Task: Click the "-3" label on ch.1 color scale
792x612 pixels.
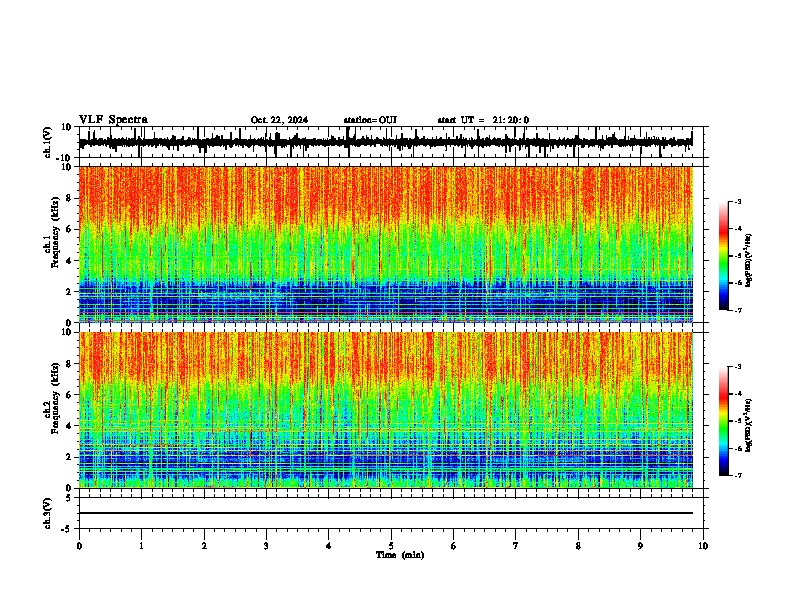Action: click(x=738, y=201)
